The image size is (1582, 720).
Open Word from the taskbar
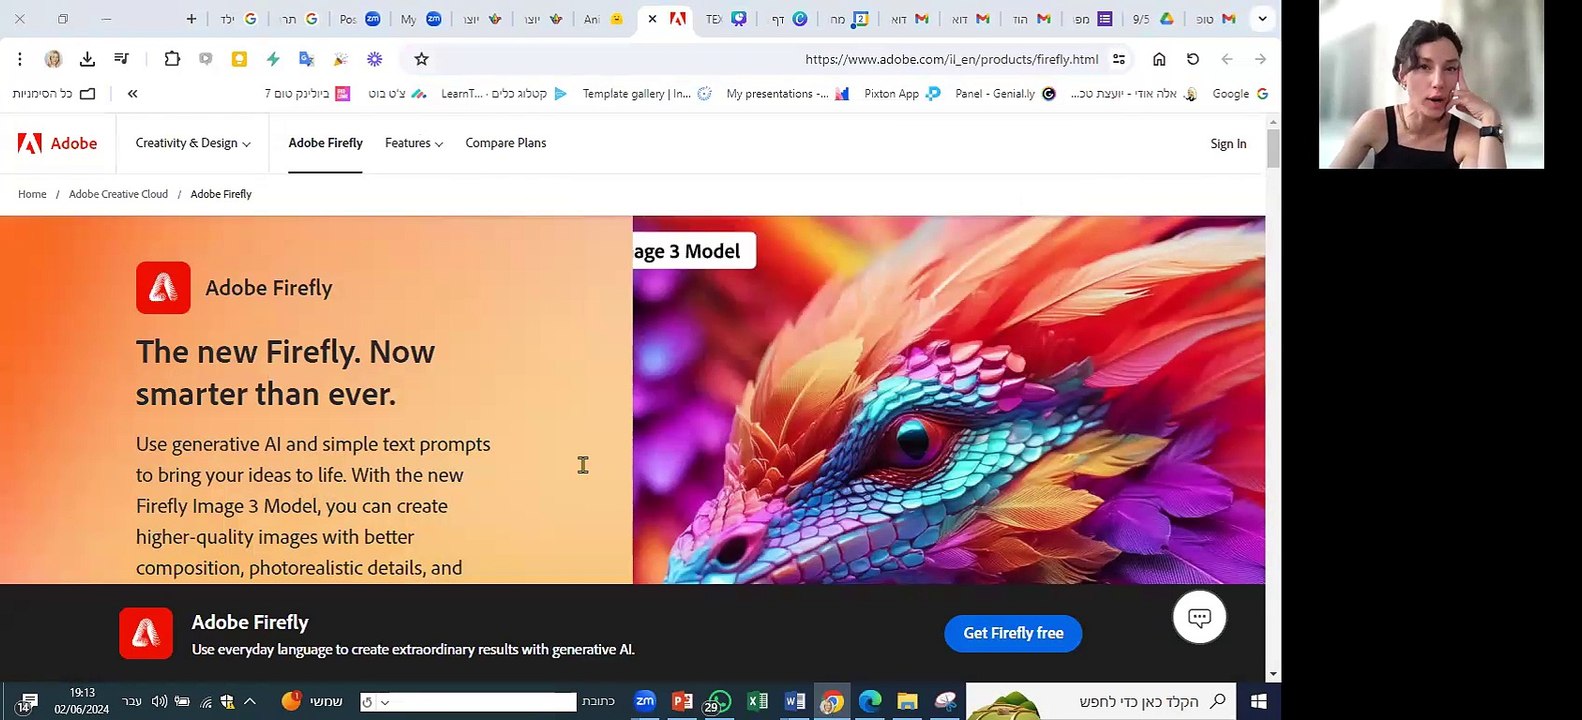(x=795, y=701)
